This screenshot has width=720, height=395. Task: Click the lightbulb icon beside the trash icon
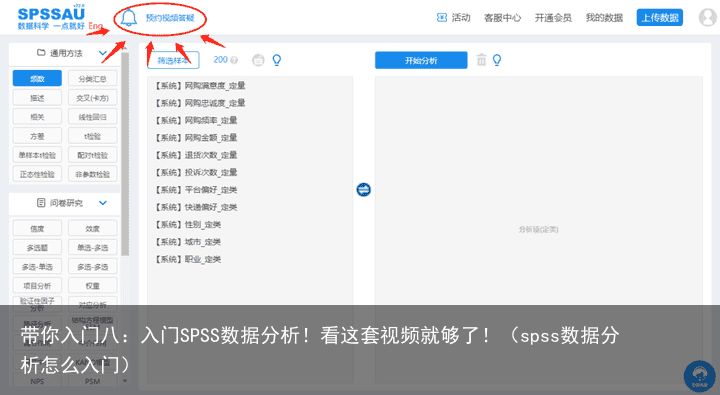497,60
